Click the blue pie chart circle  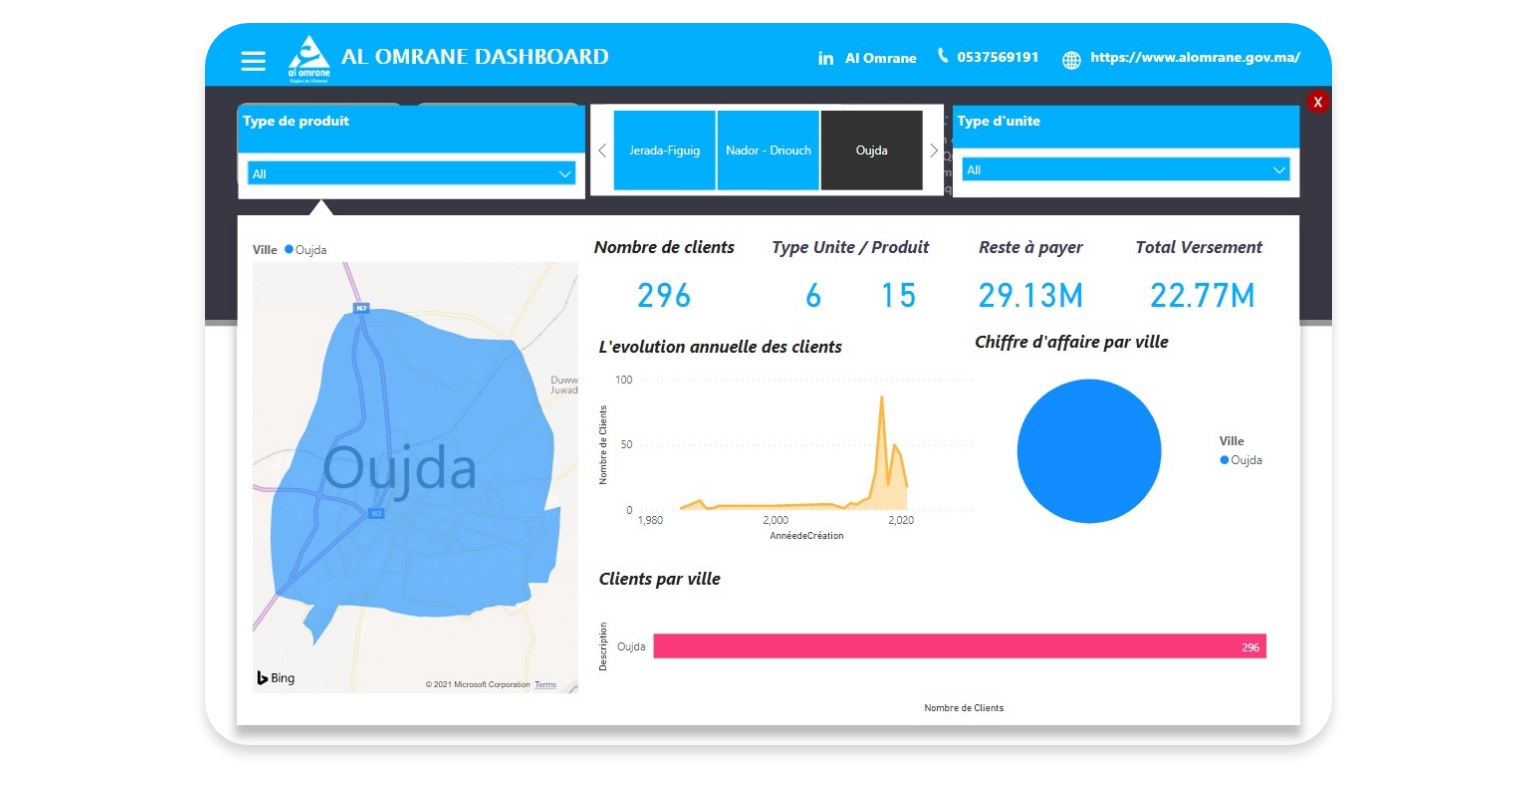(x=1088, y=451)
